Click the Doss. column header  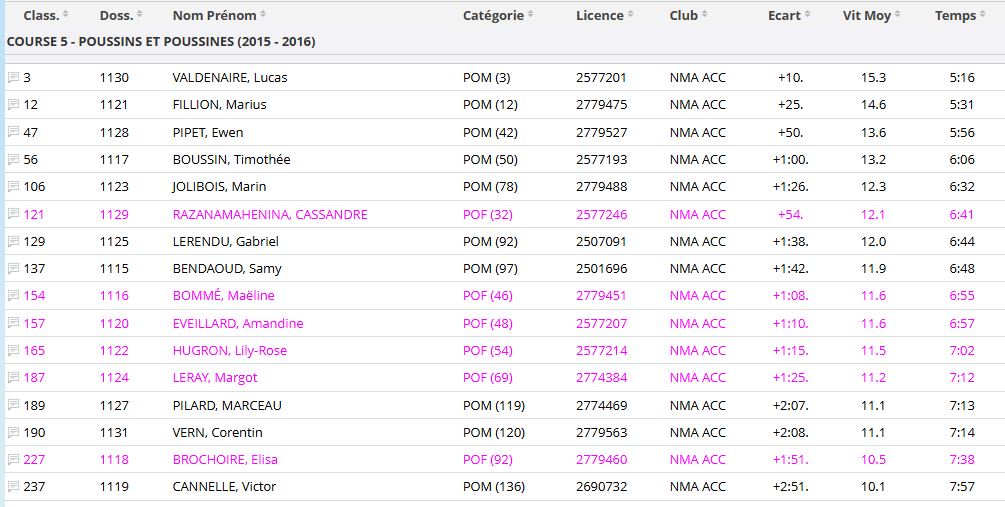(x=116, y=16)
